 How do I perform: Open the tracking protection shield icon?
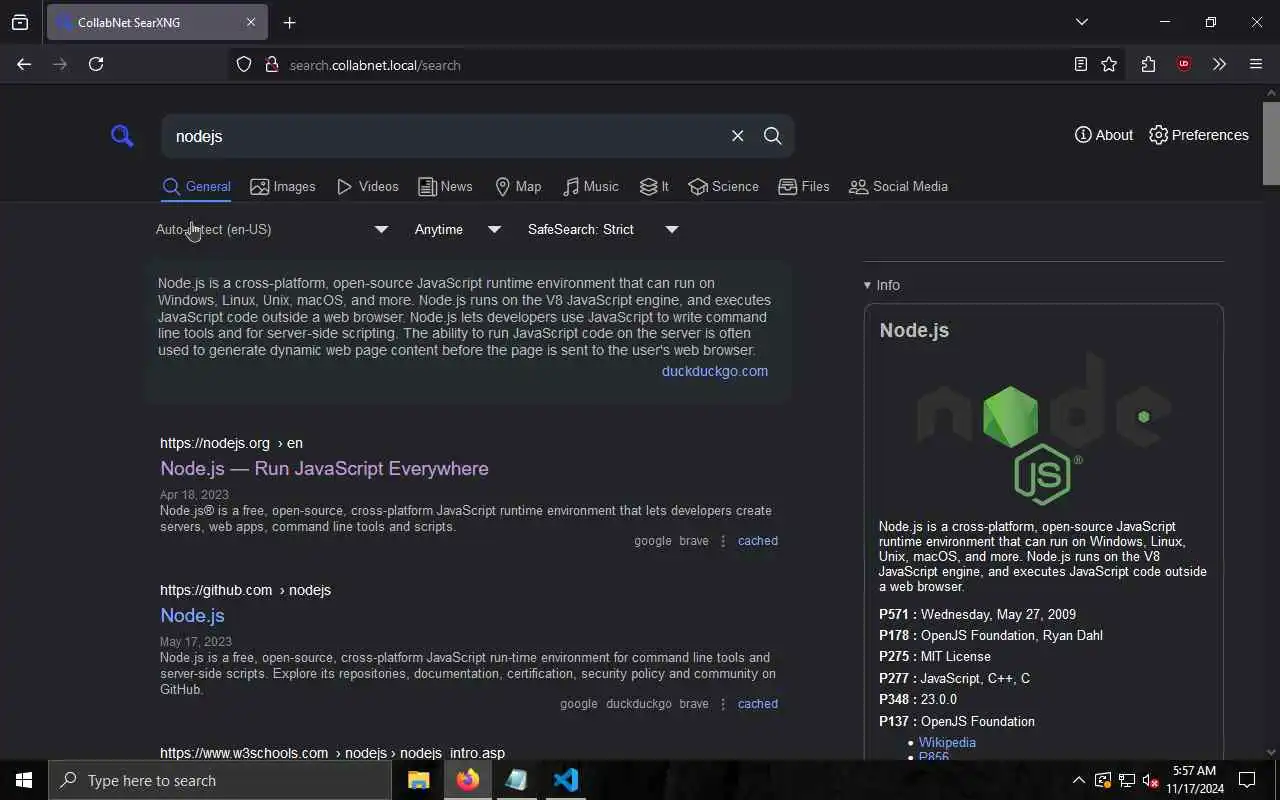coord(244,64)
